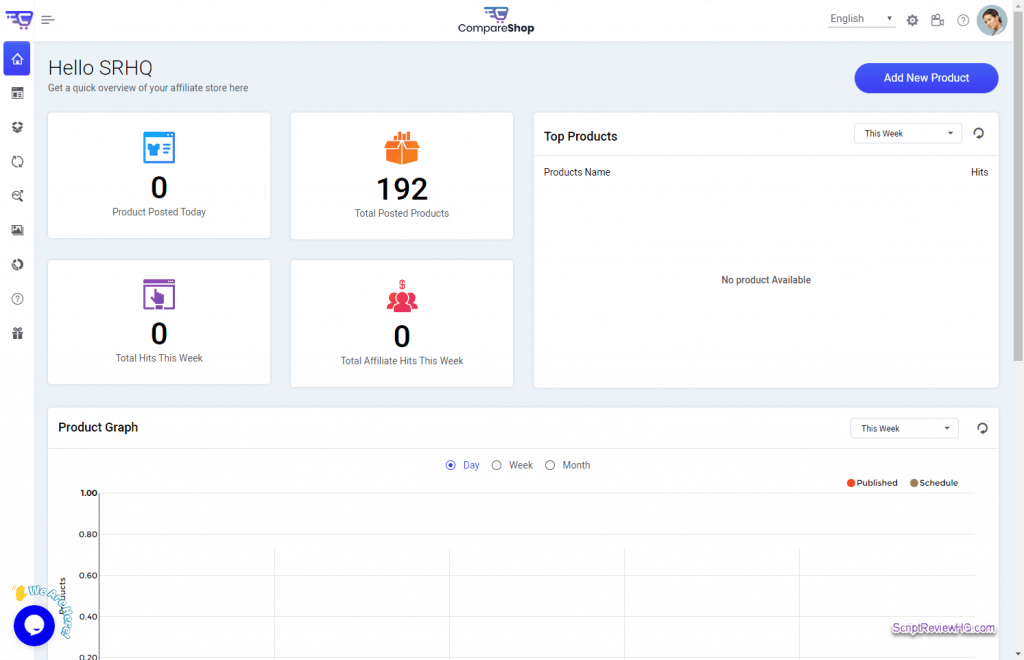Open the user profile avatar menu

(991, 20)
